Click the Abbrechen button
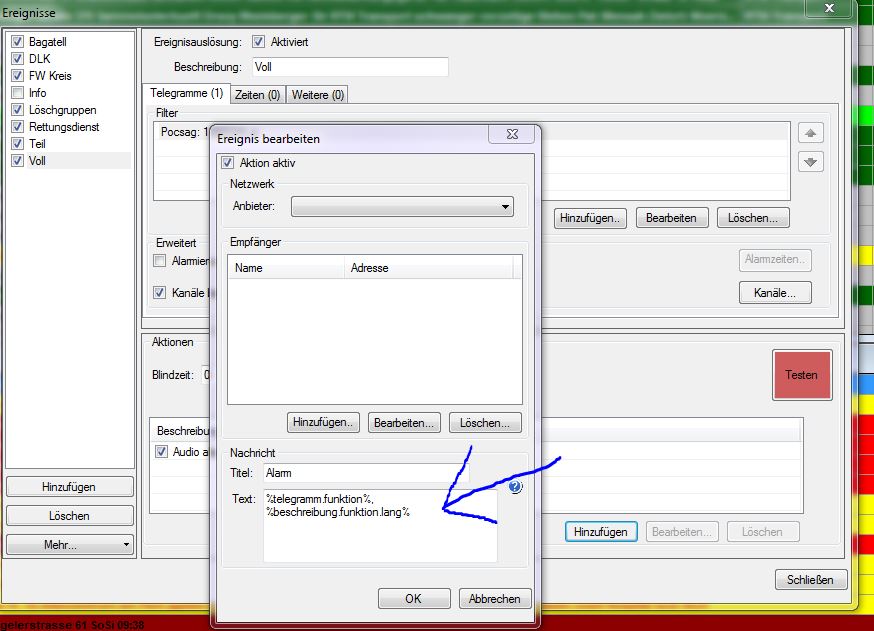Viewport: 874px width, 631px height. point(494,599)
